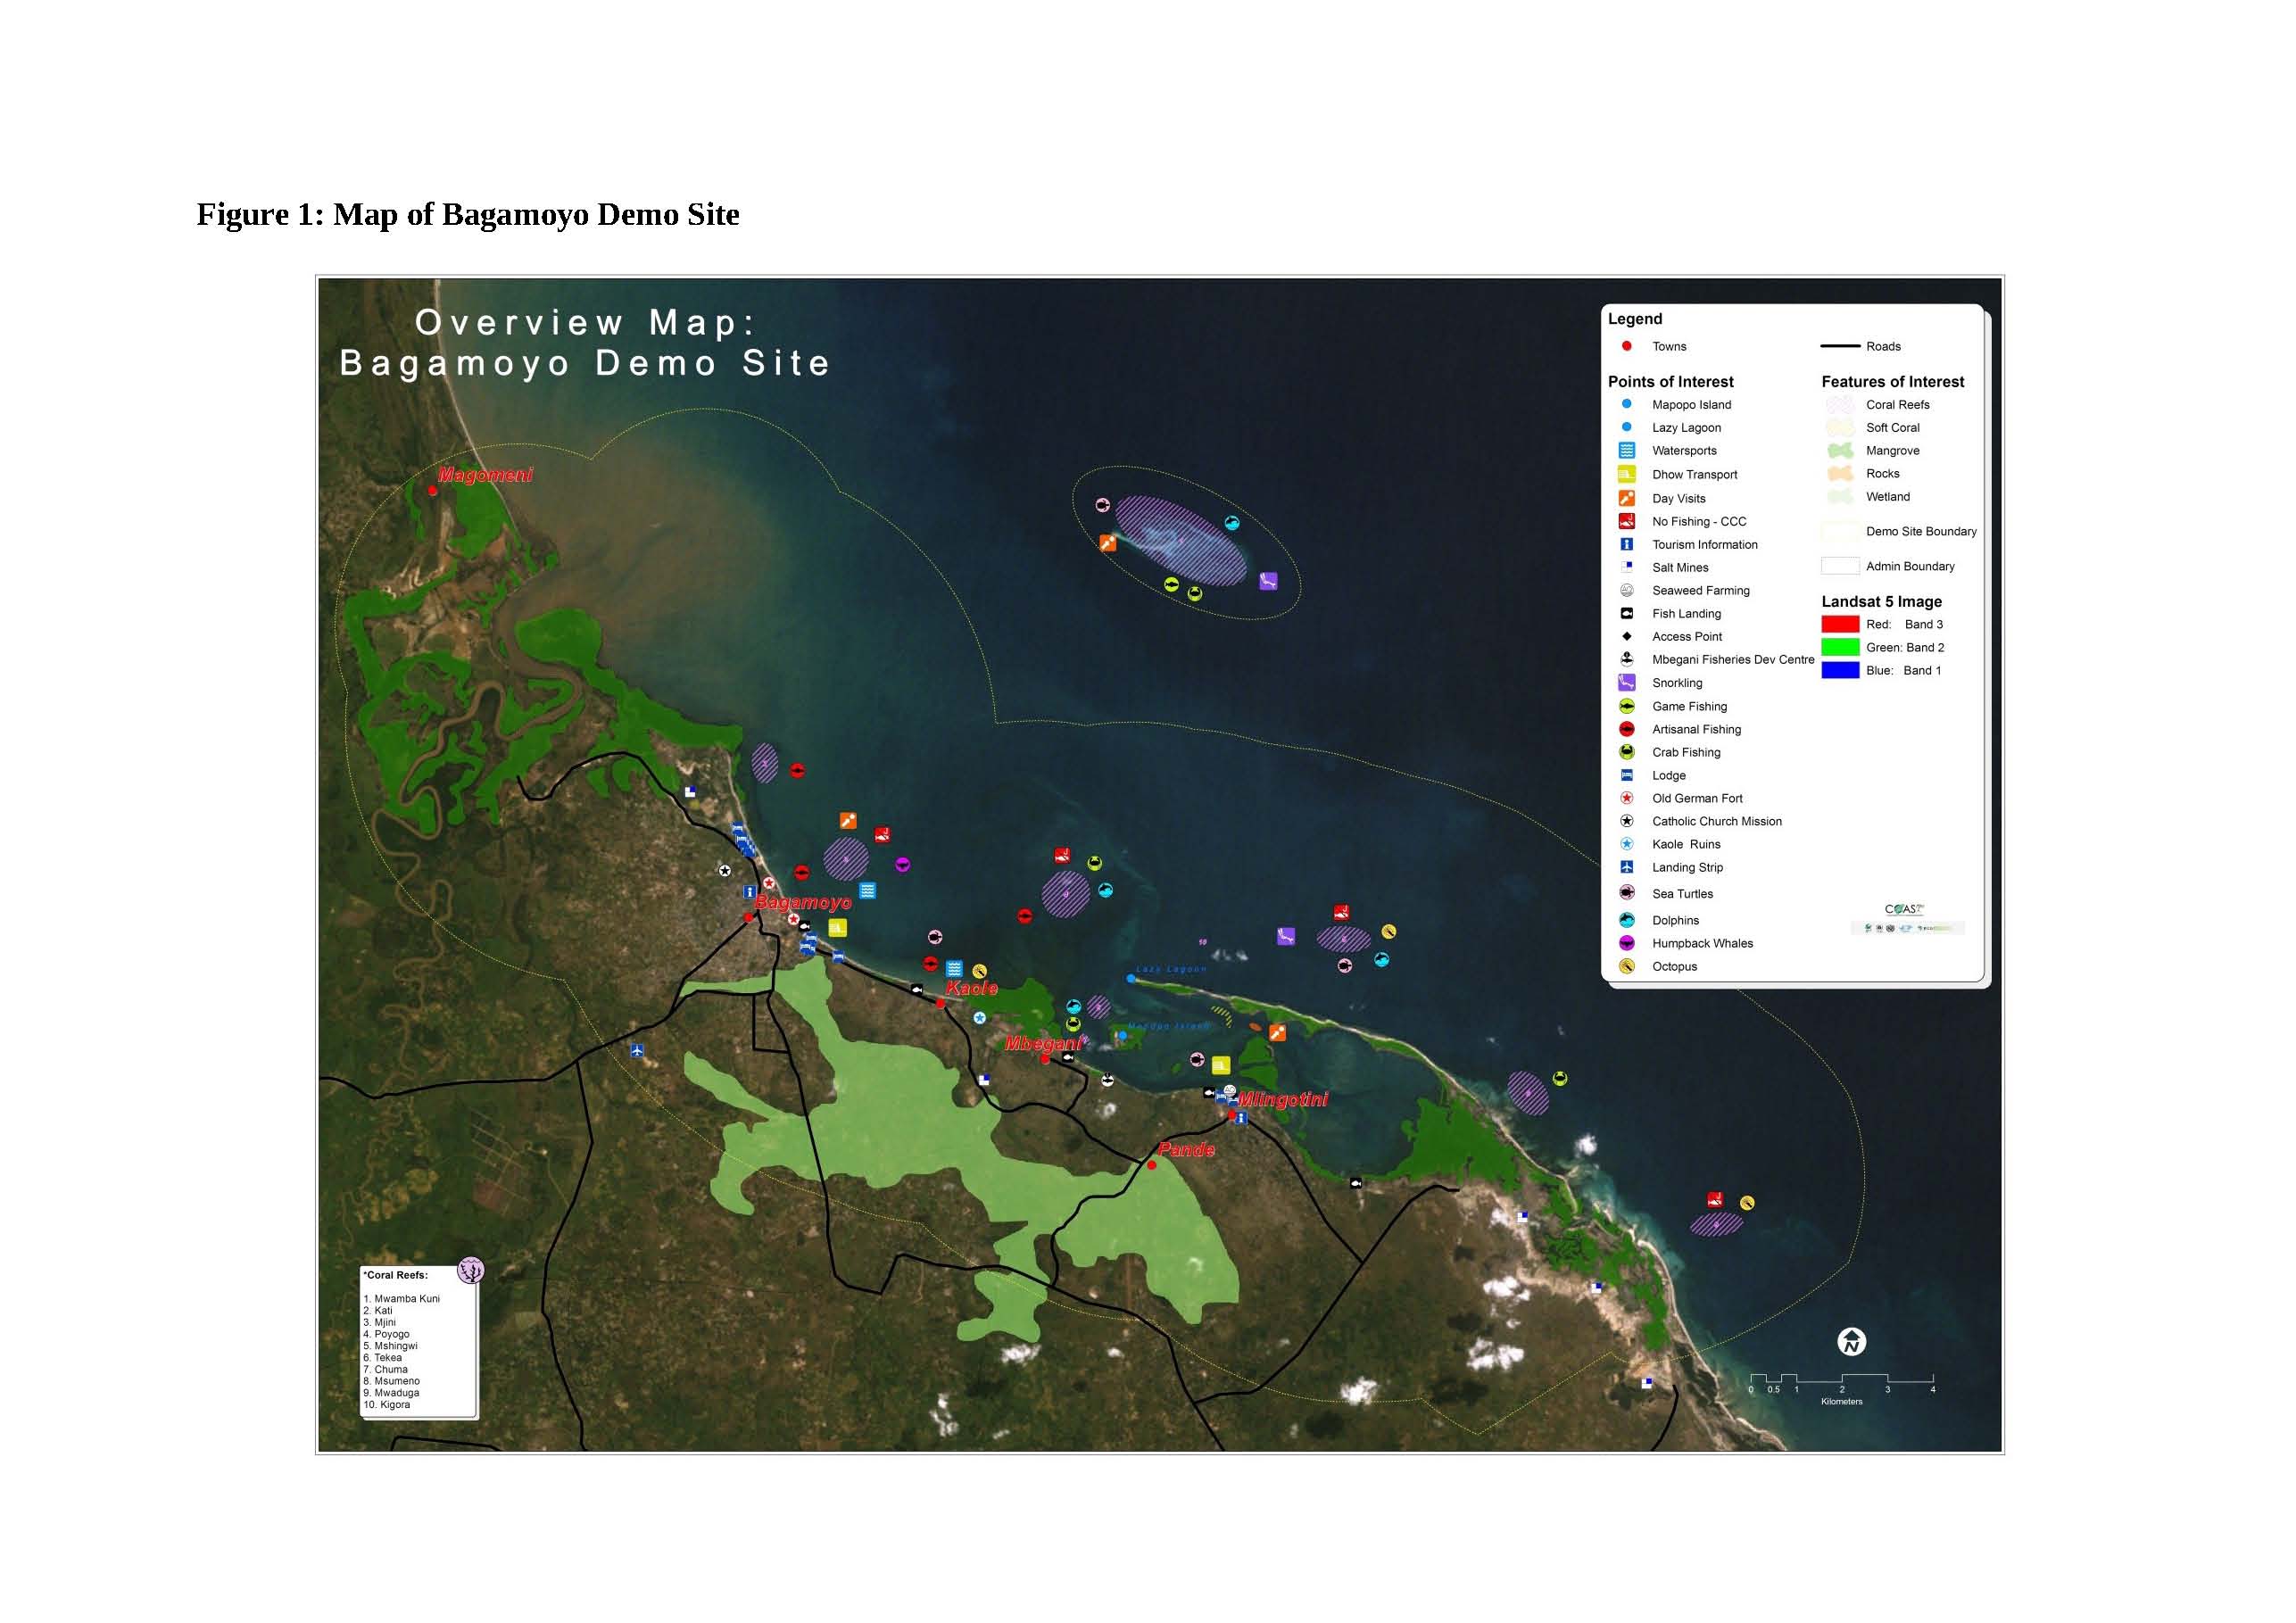Viewport: 2296px width, 1623px height.
Task: Click the Humpback Whales legend icon
Action: coord(1626,943)
